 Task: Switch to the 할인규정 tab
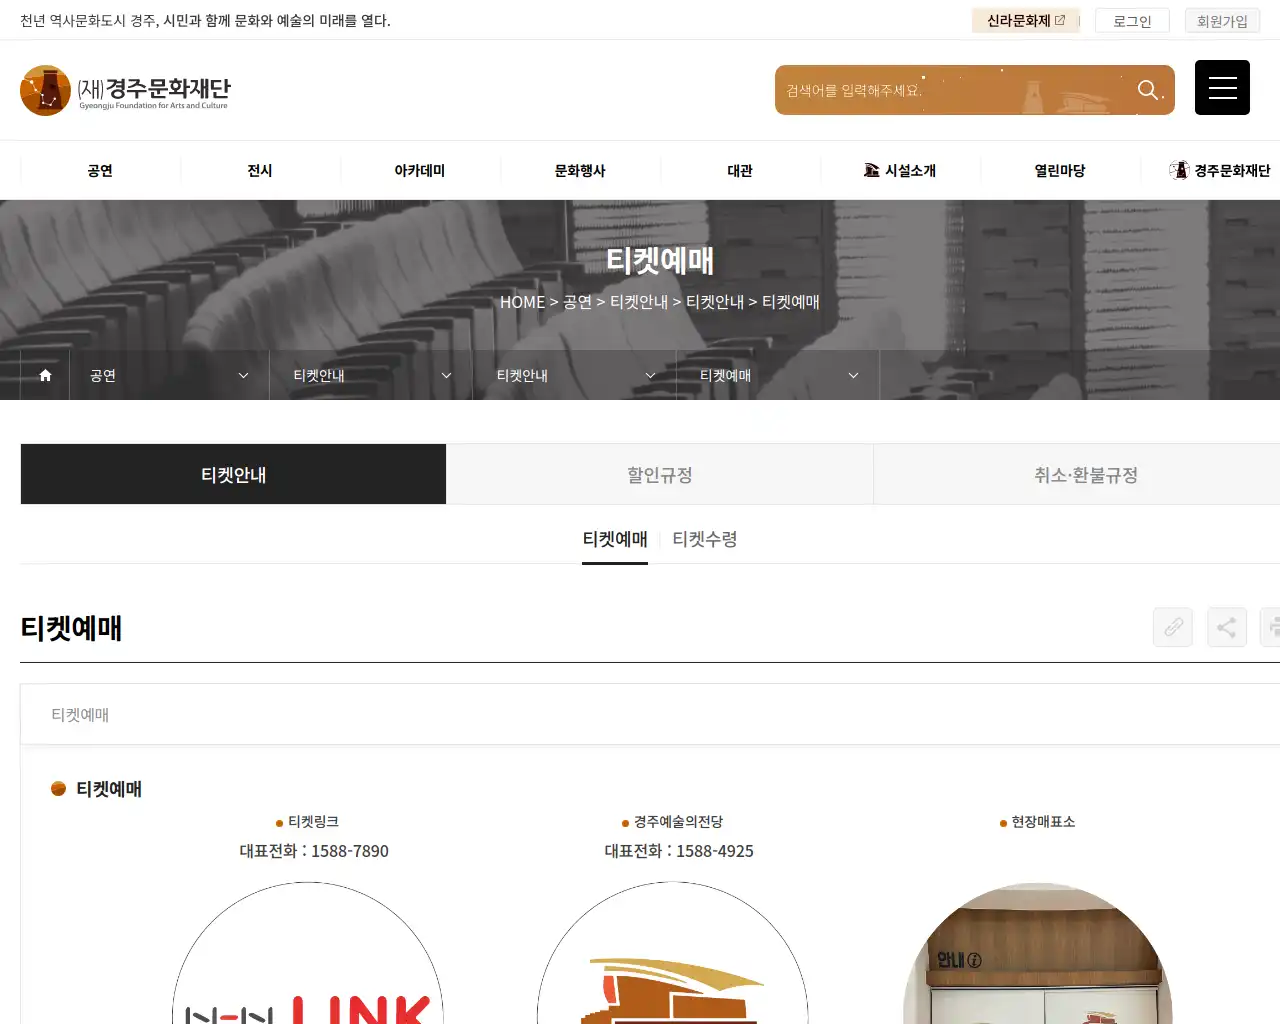click(659, 475)
